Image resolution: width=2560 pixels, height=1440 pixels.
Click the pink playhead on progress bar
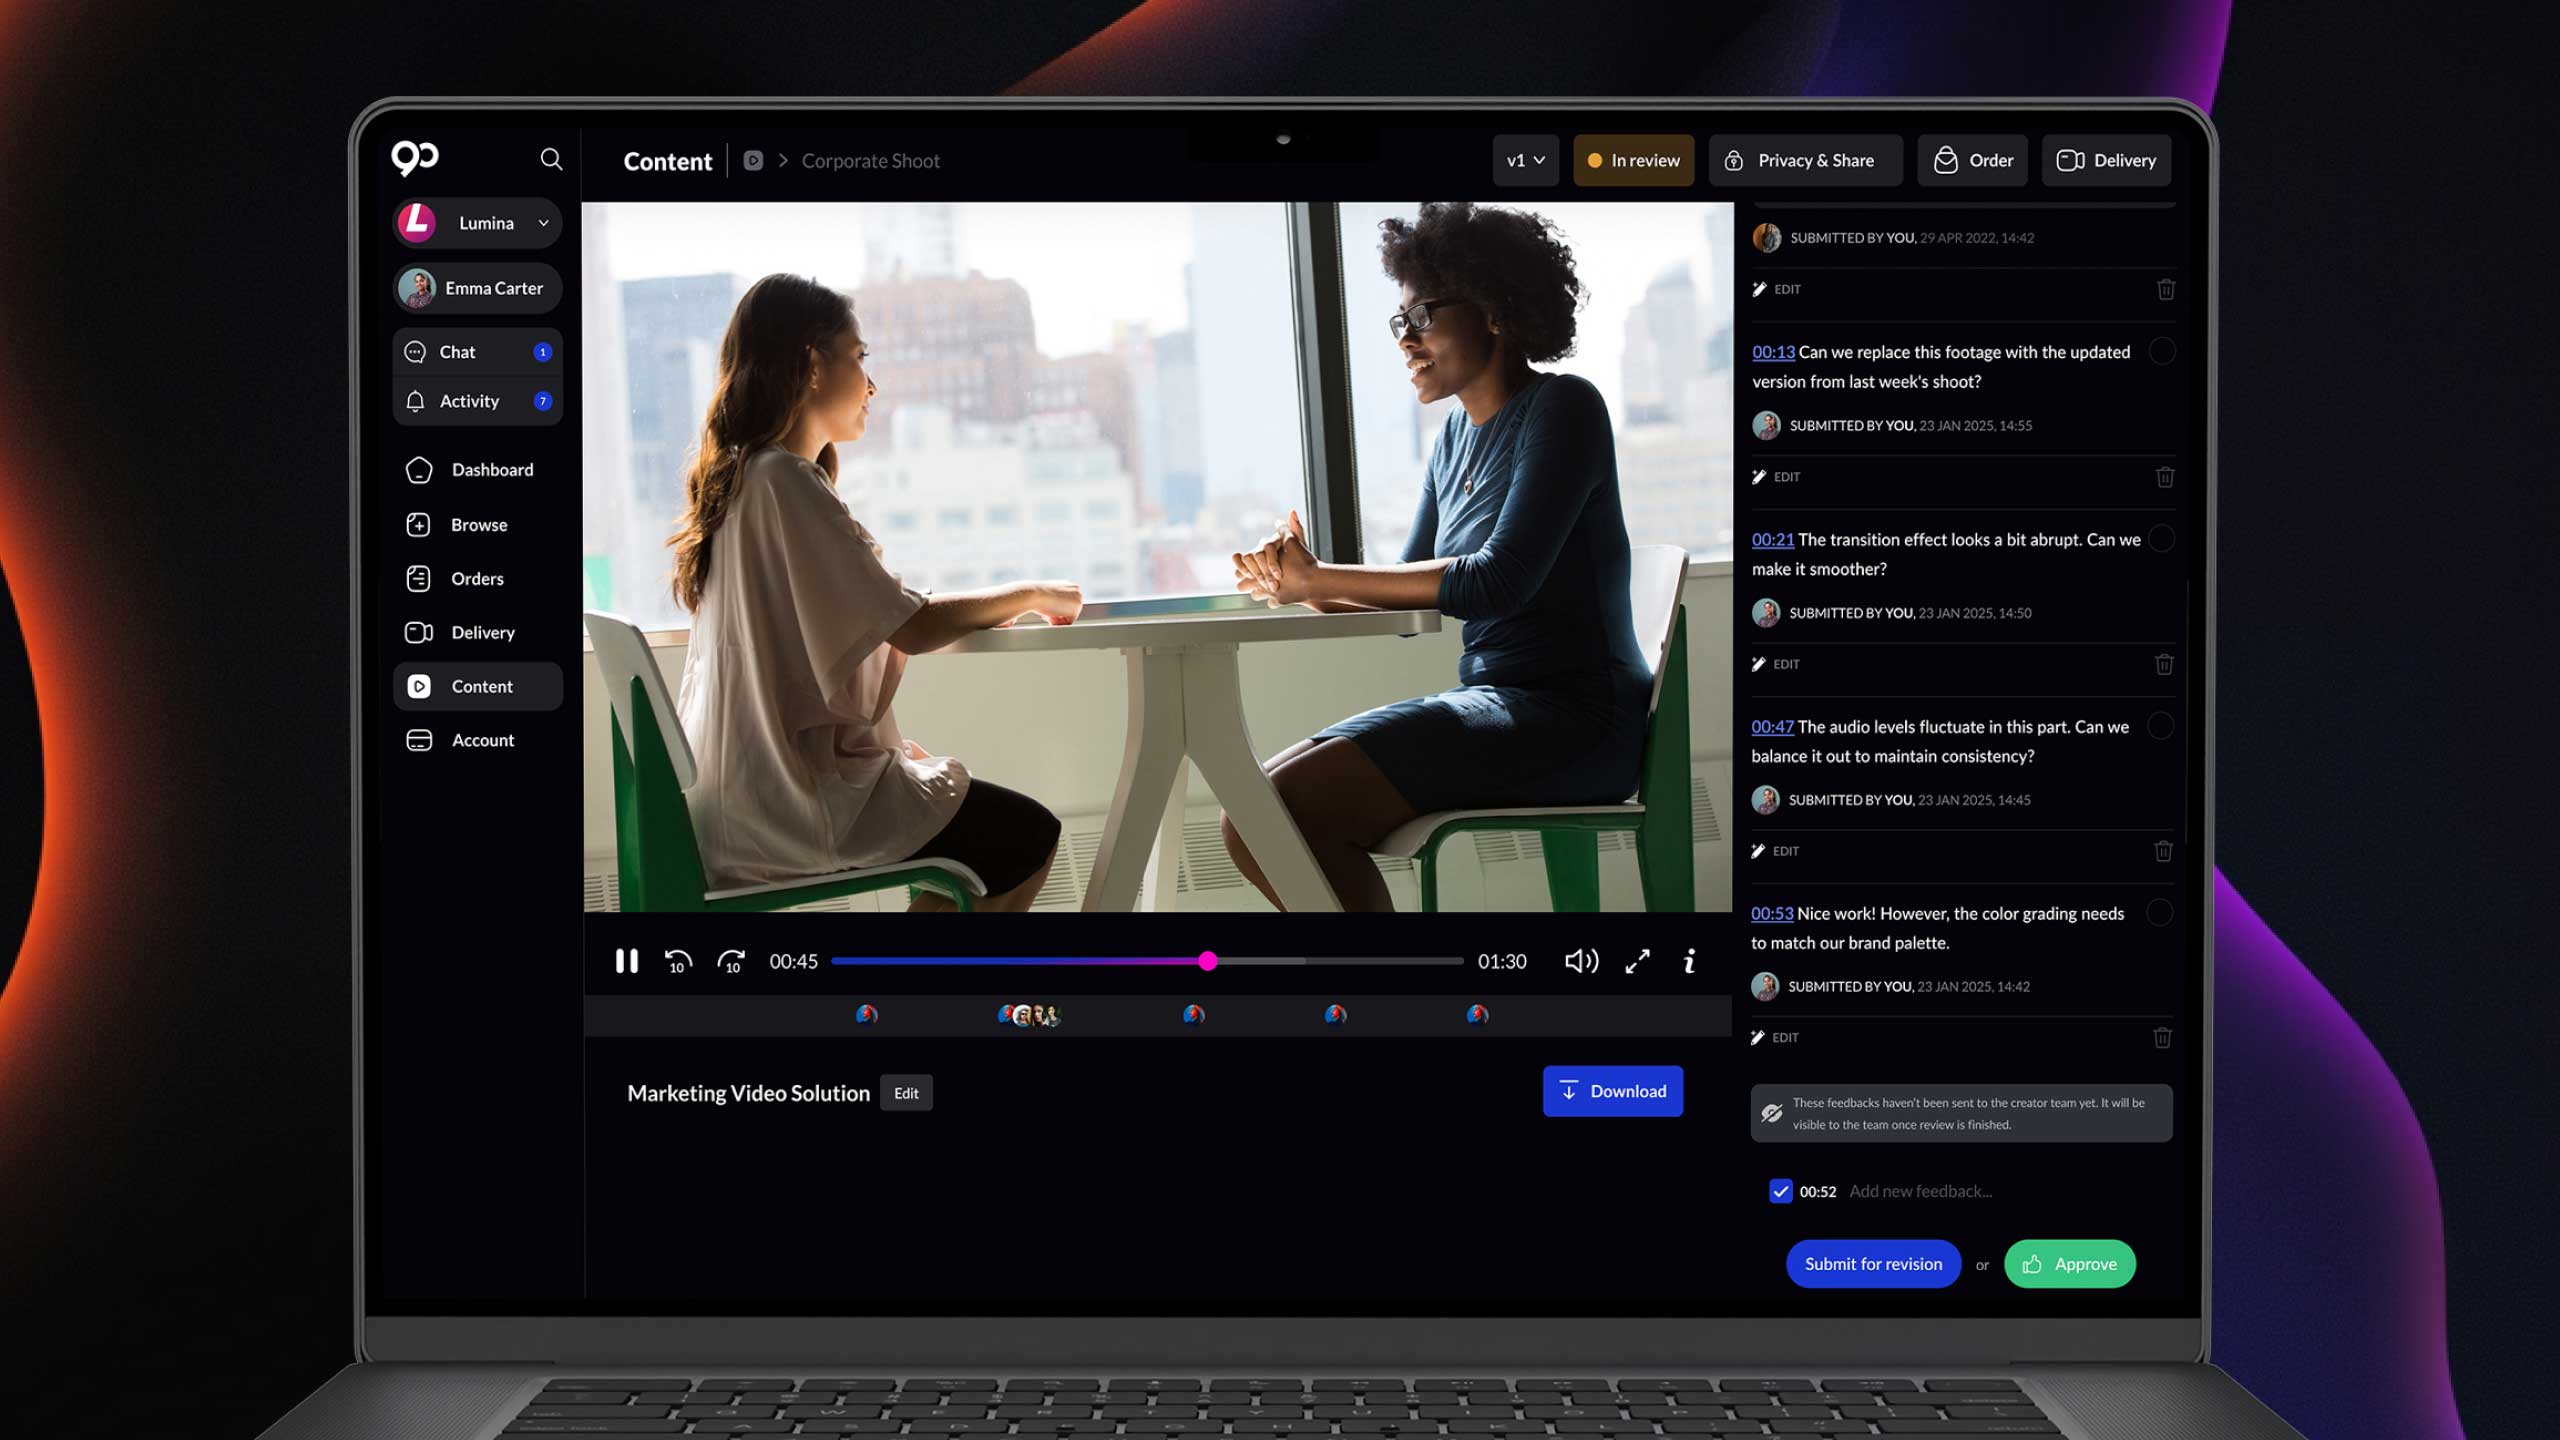pos(1208,961)
